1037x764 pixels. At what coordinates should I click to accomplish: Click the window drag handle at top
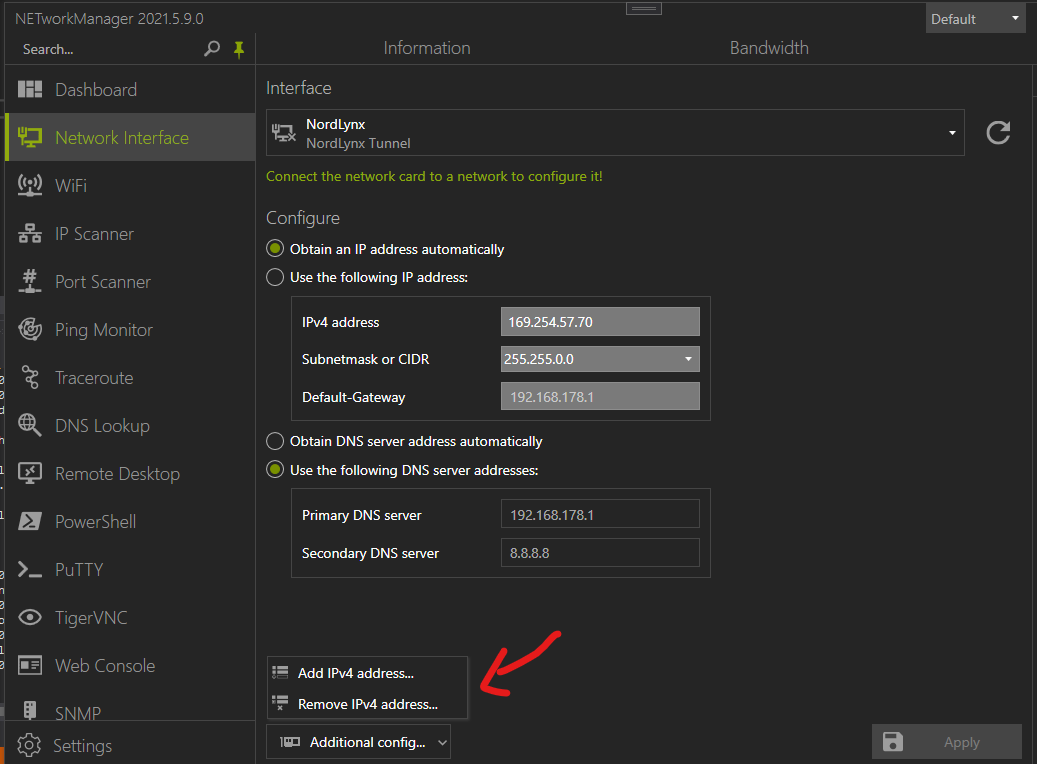[x=643, y=9]
